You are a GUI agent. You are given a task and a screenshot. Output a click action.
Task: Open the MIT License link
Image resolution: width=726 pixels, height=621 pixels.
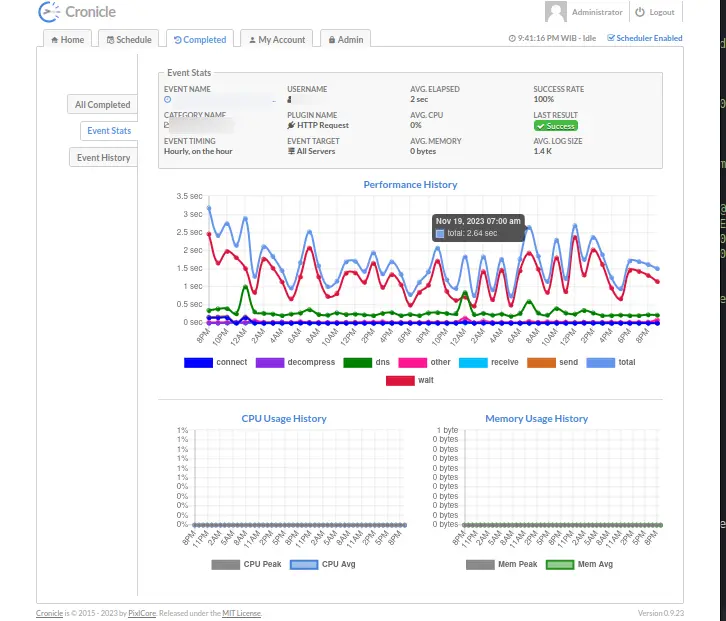(x=241, y=613)
